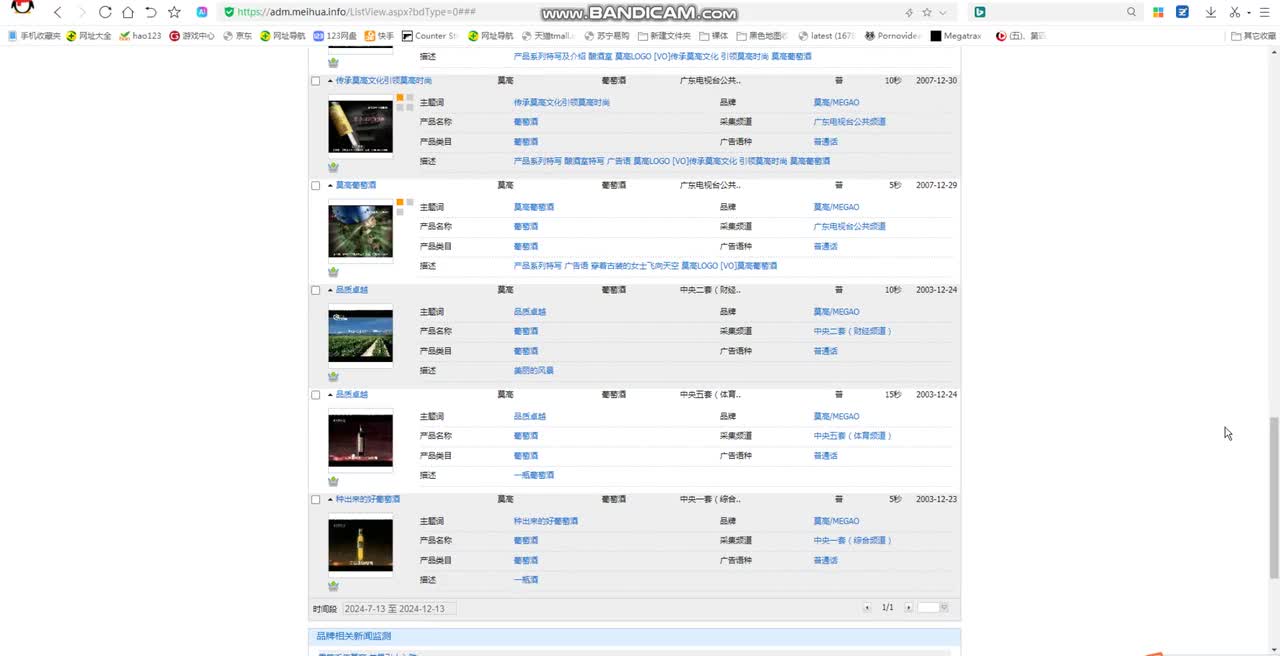
Task: Focus the browser address bar URL
Action: pyautogui.click(x=356, y=12)
